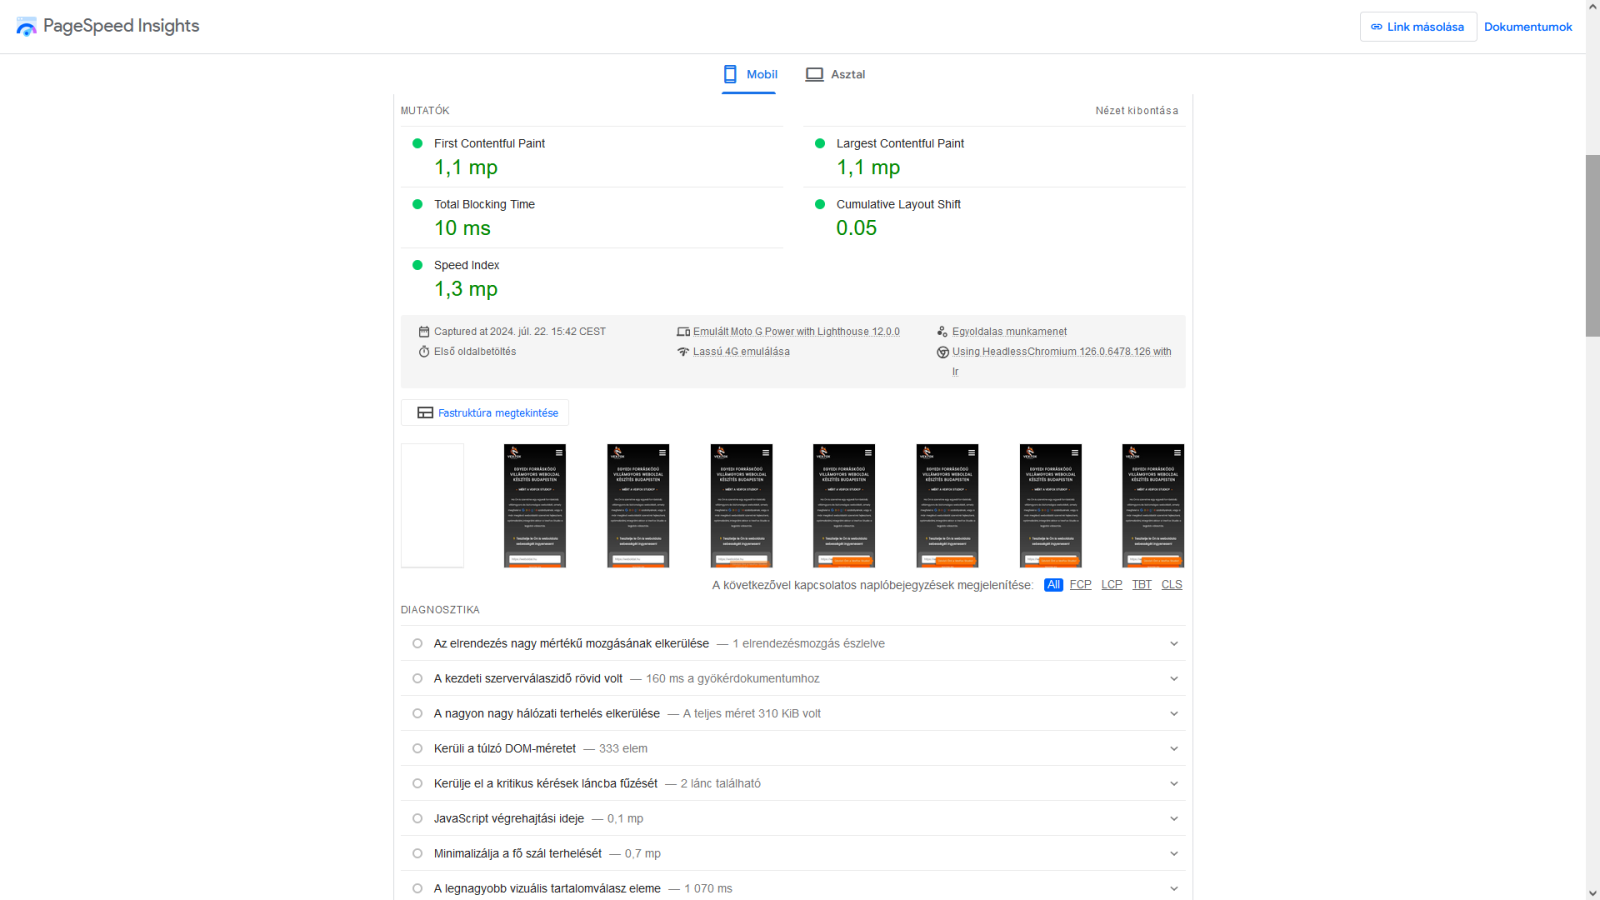This screenshot has width=1600, height=900.
Task: Click the second filmstrip screenshot thumbnail
Action: coord(535,506)
